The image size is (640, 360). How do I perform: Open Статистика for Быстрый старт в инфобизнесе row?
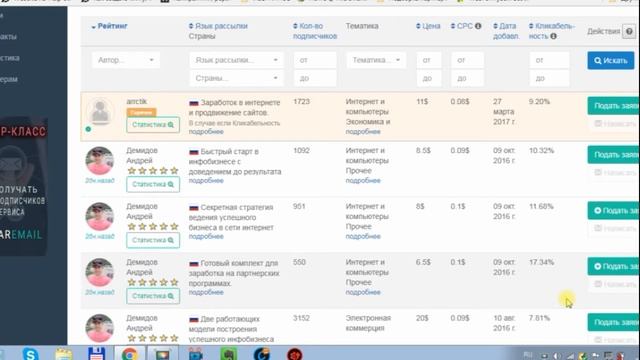click(153, 184)
